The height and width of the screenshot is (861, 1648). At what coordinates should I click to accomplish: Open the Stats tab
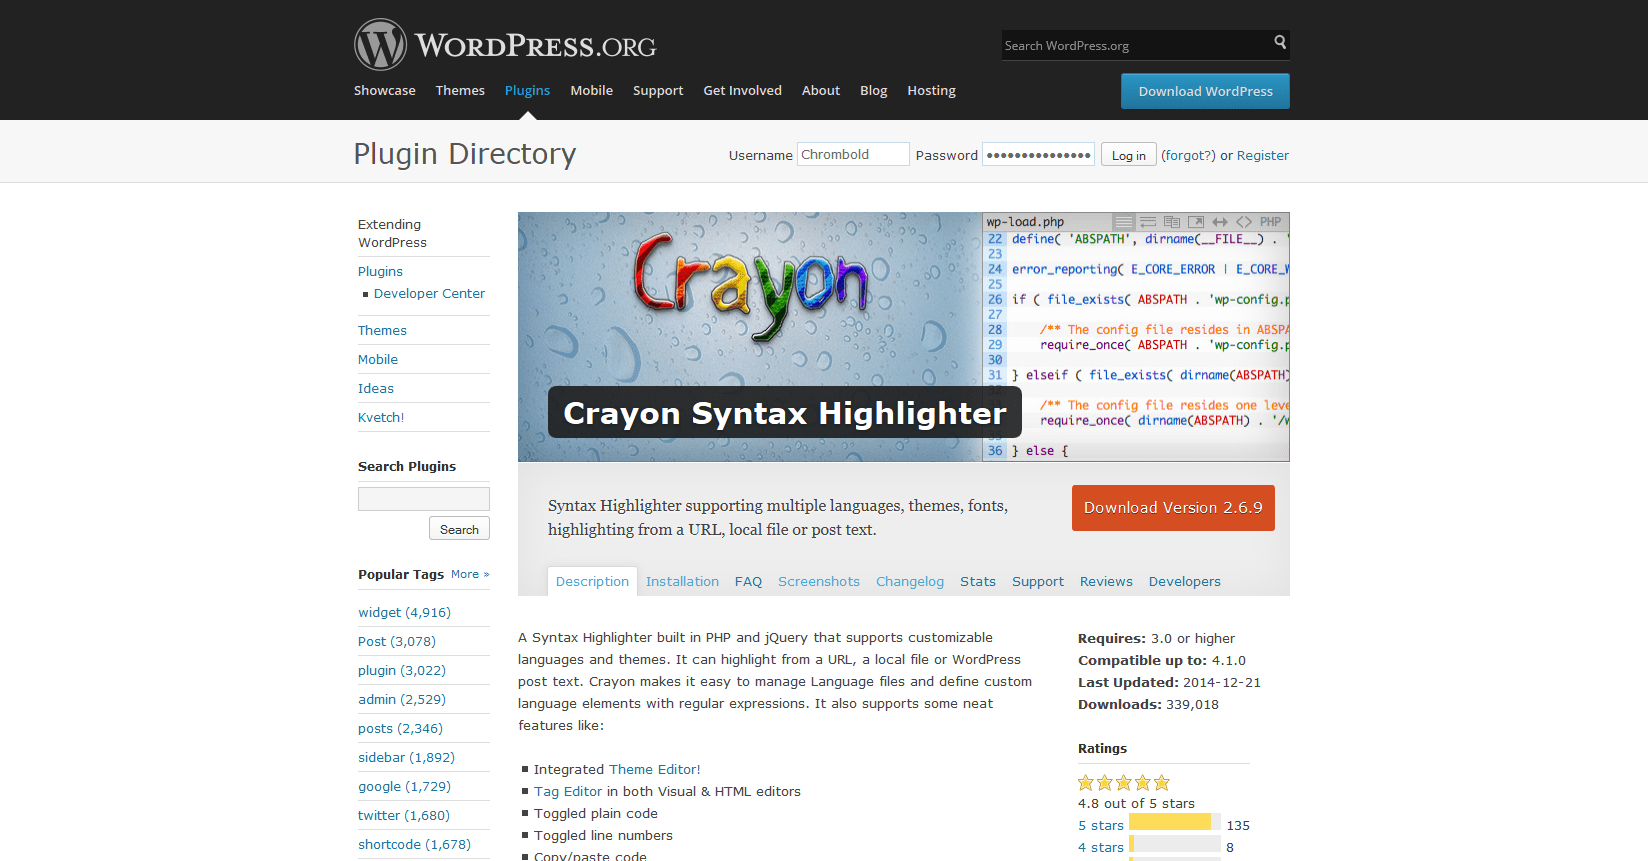coord(978,582)
